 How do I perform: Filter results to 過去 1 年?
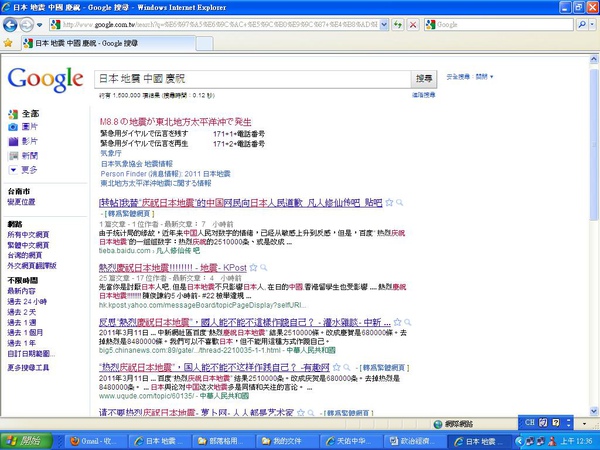click(x=22, y=343)
